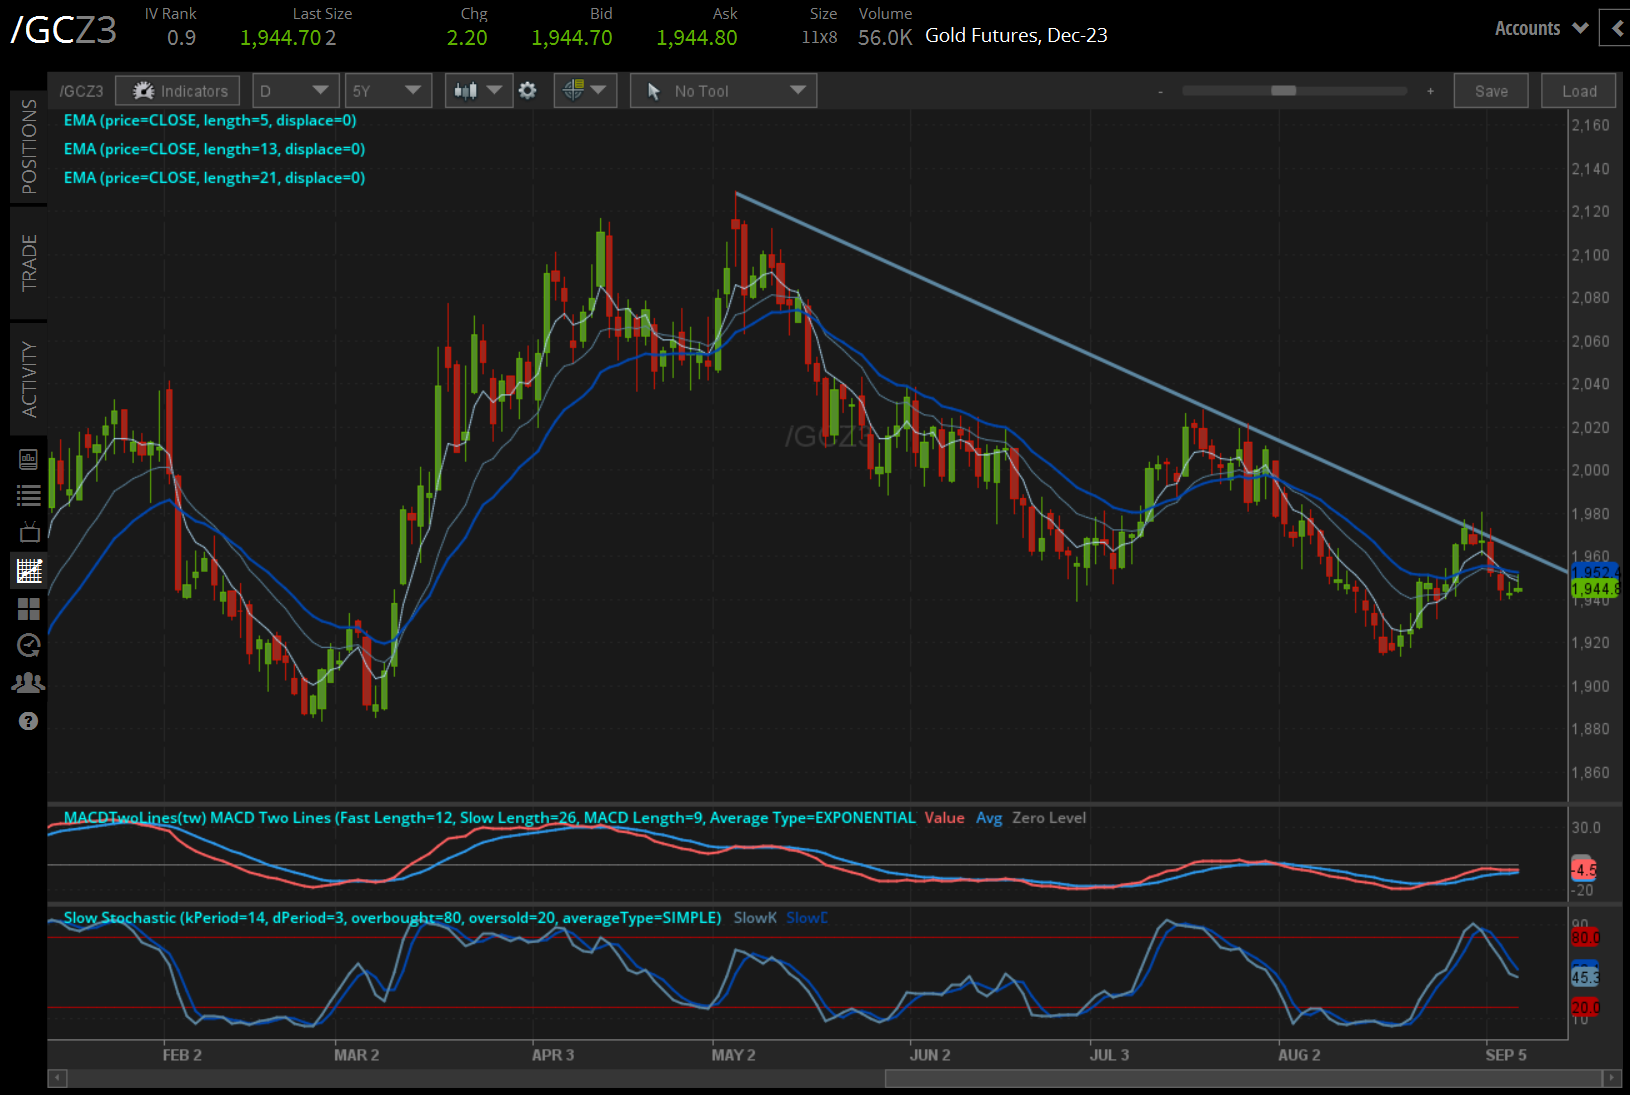Open the 5Y time range dropdown
The image size is (1630, 1095).
coord(388,91)
